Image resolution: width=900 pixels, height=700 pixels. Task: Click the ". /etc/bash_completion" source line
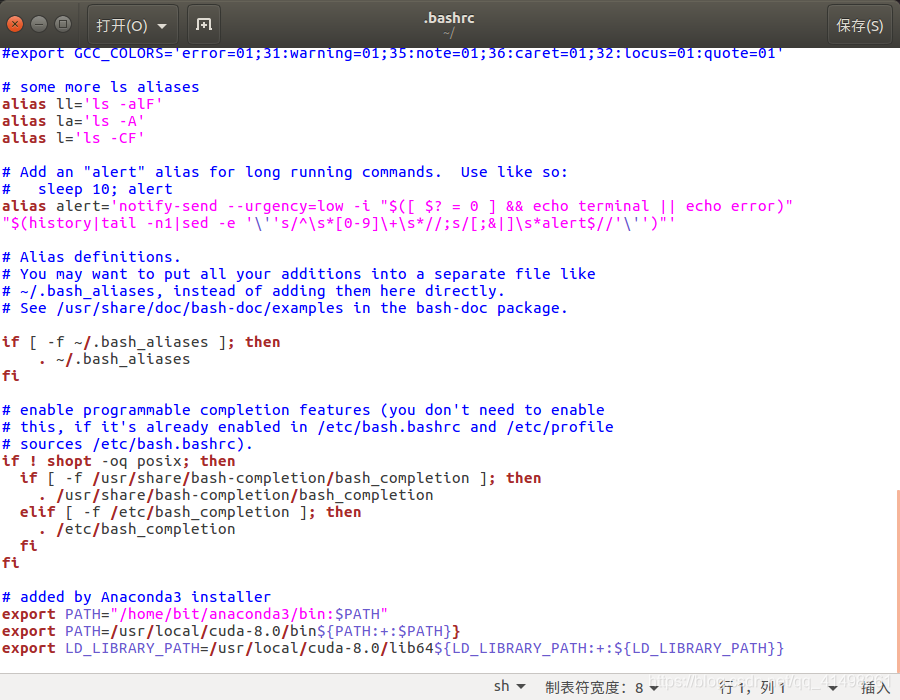137,529
